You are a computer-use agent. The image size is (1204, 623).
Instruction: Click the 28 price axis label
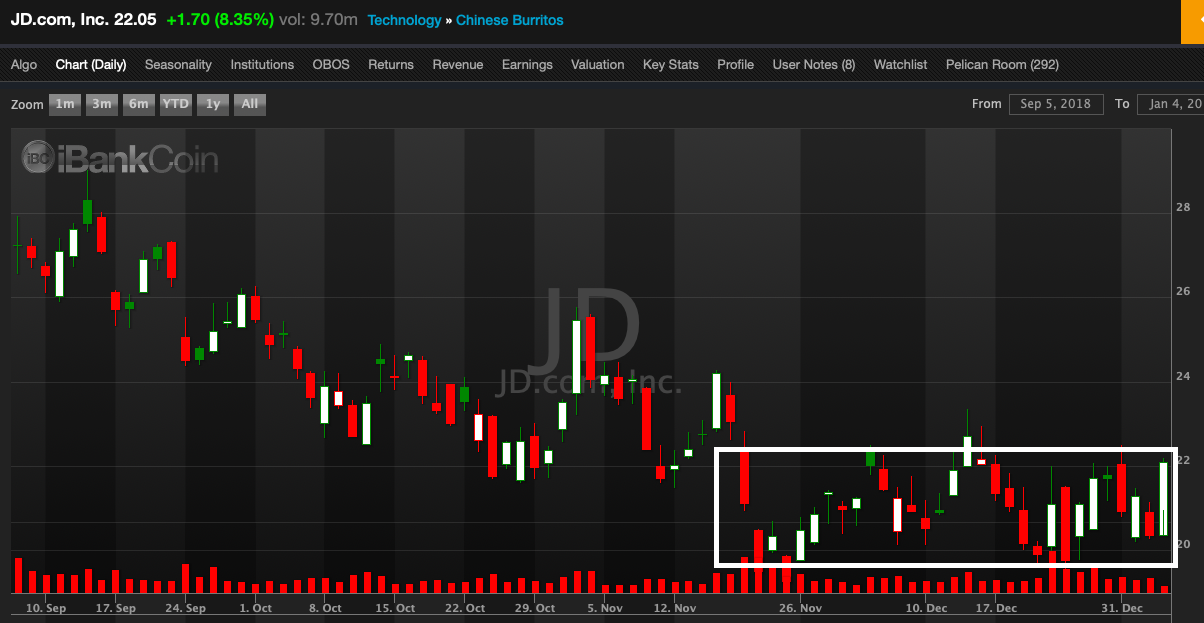click(x=1183, y=208)
